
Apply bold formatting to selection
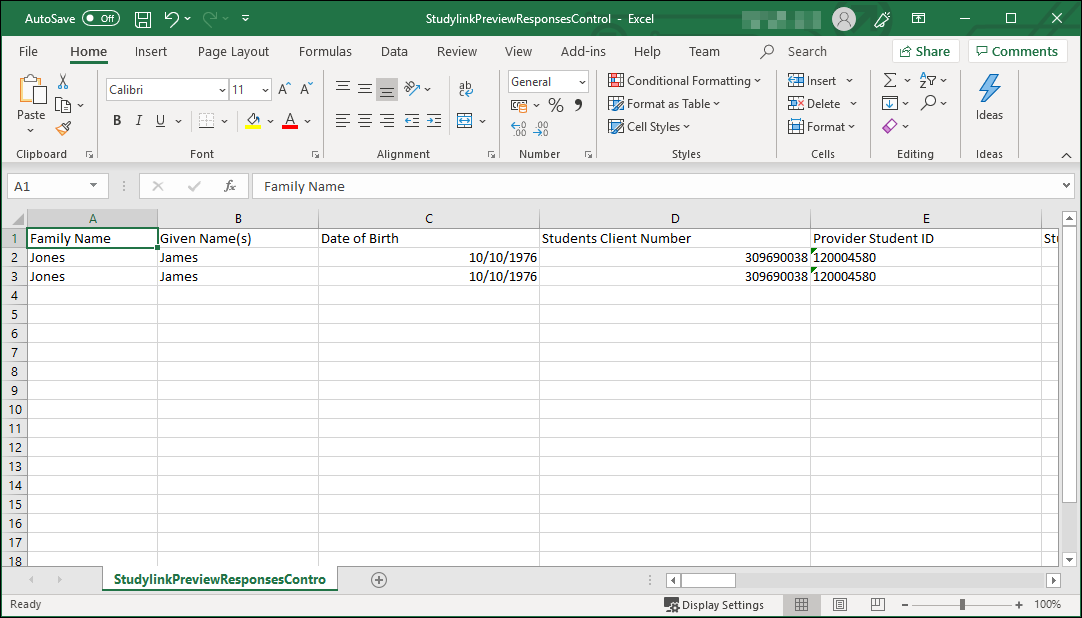(x=116, y=120)
